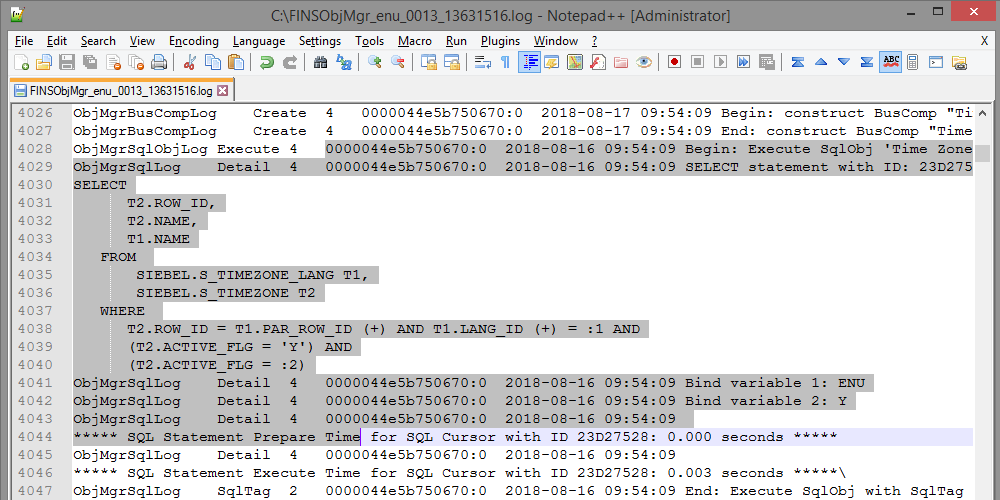This screenshot has width=1000, height=500.
Task: Select the FINSObjMgr_enu_0013_13631516.log tab
Action: coord(113,90)
